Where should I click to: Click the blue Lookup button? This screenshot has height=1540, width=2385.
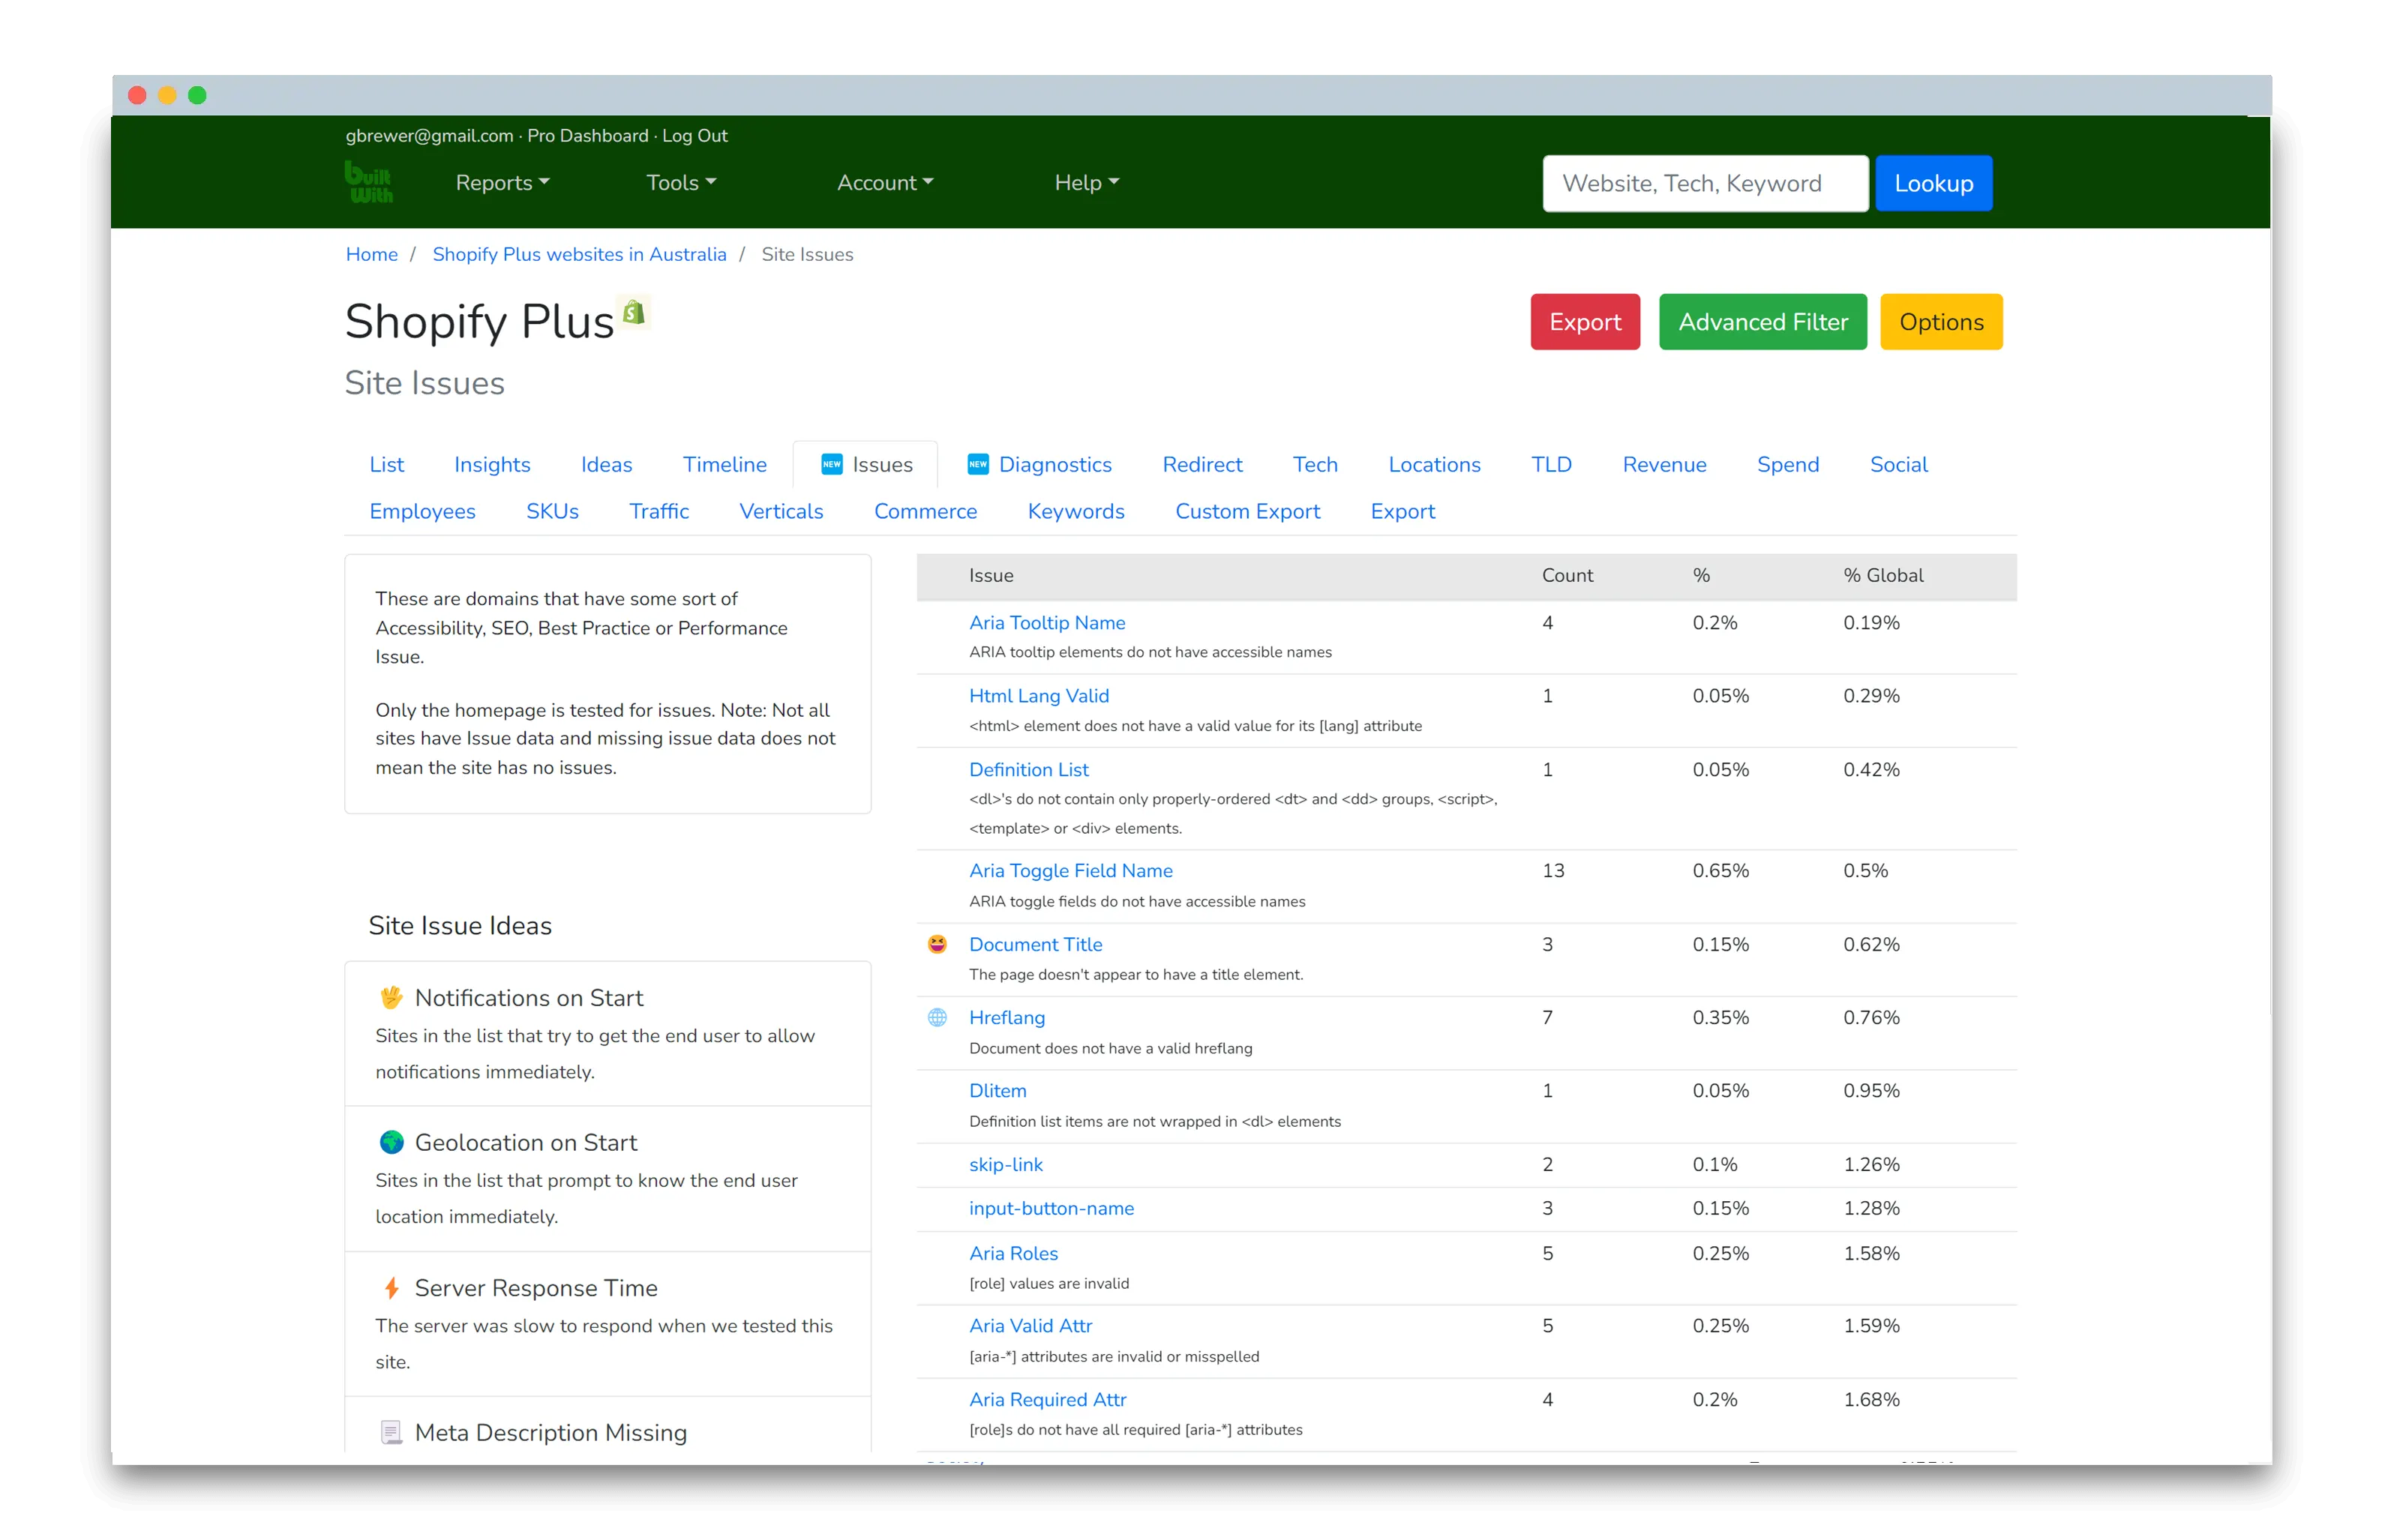pos(1933,183)
